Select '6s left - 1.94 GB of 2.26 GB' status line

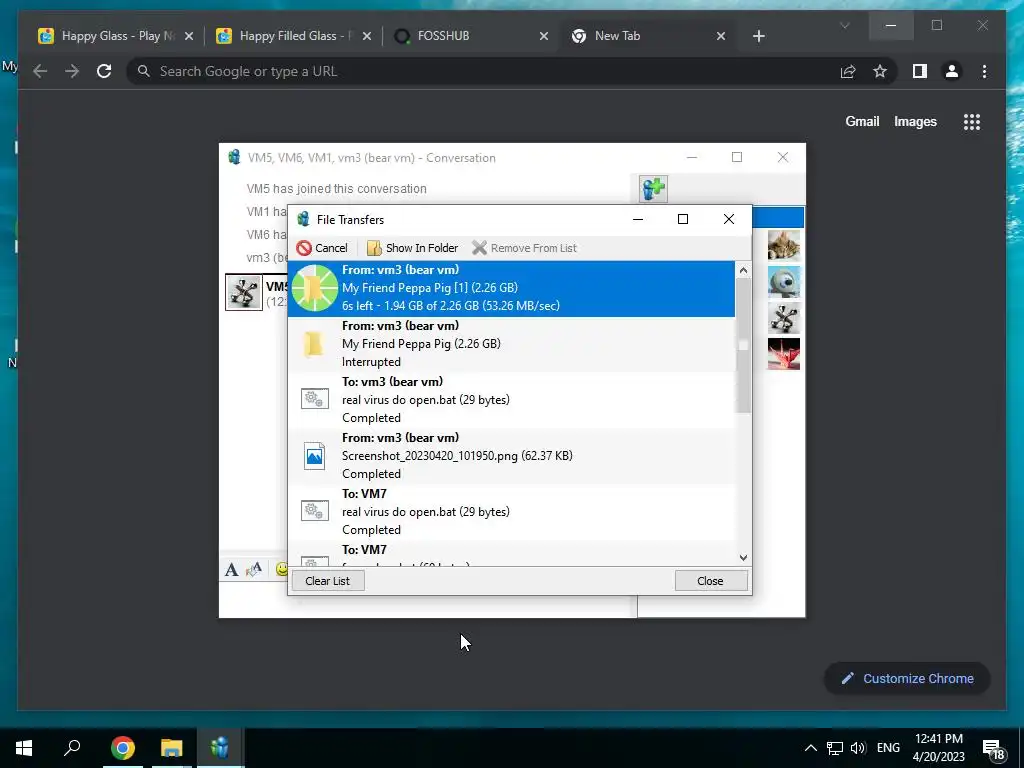pos(451,306)
